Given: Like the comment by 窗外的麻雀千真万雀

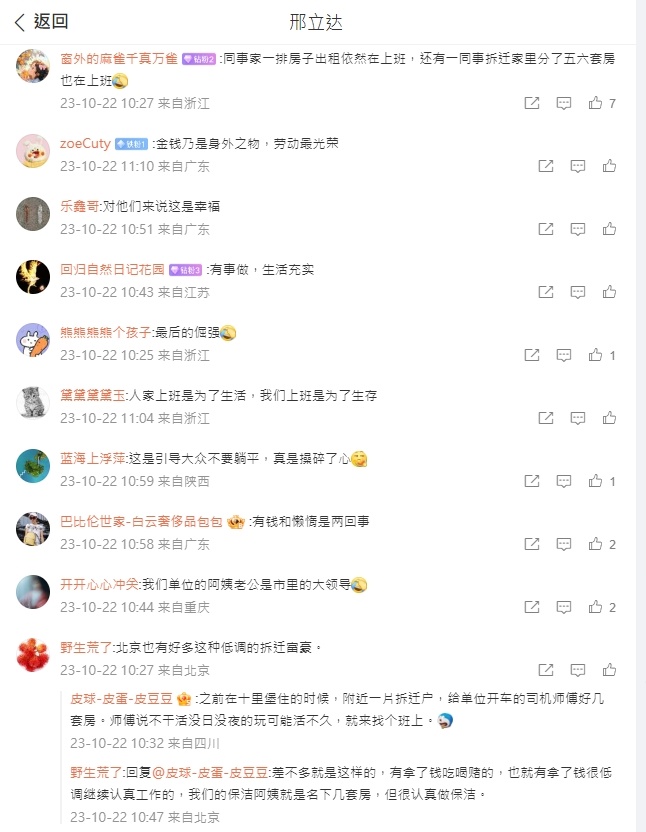Looking at the screenshot, I should pos(596,103).
